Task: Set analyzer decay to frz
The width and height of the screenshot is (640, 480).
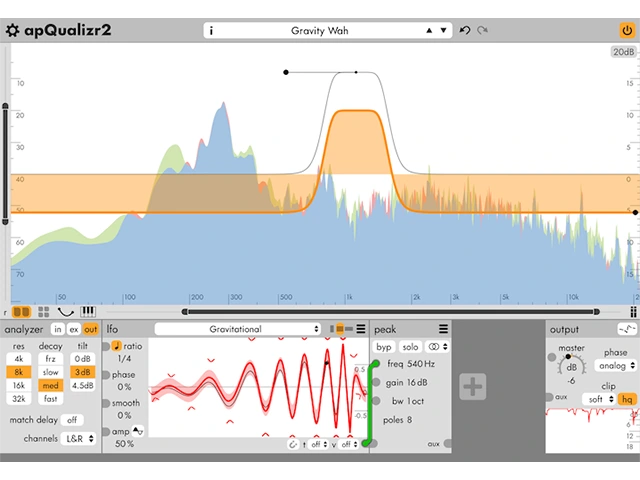Action: [51, 359]
